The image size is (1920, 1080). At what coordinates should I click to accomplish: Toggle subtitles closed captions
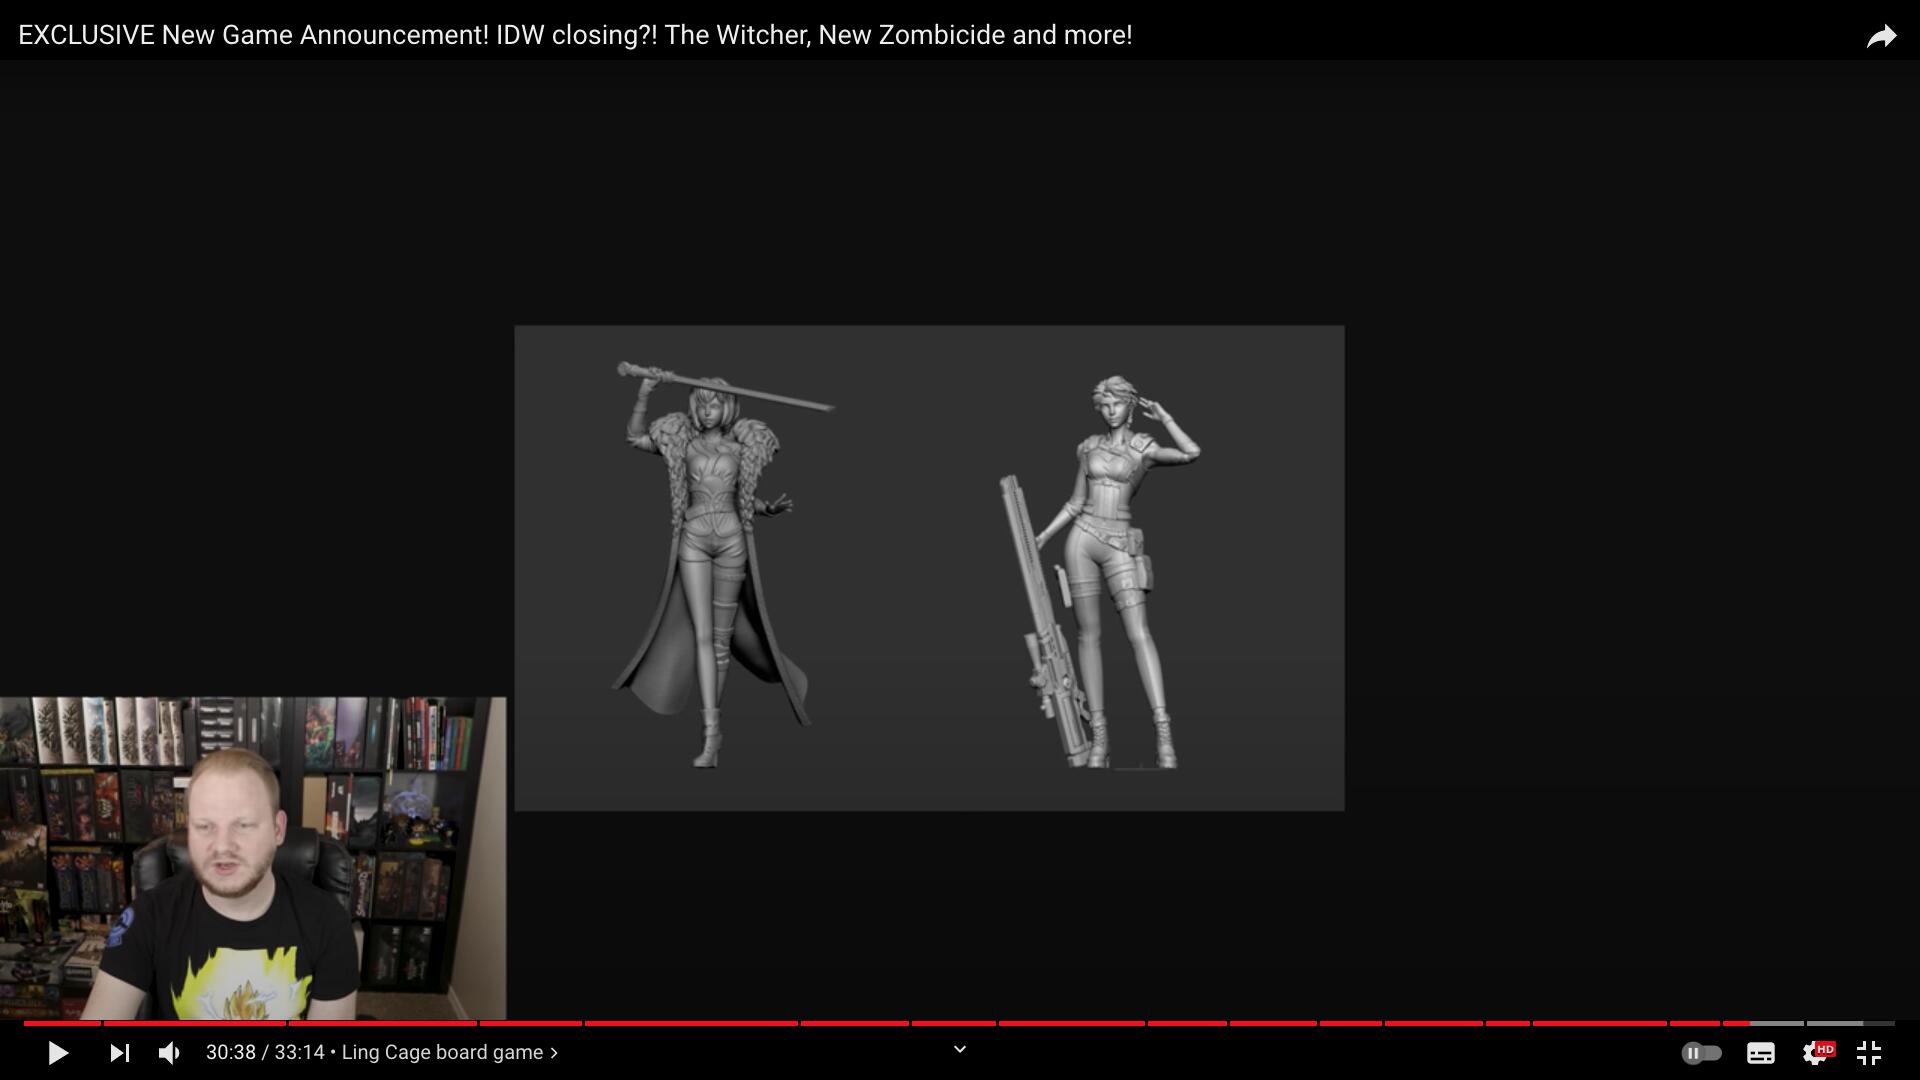coord(1761,1053)
